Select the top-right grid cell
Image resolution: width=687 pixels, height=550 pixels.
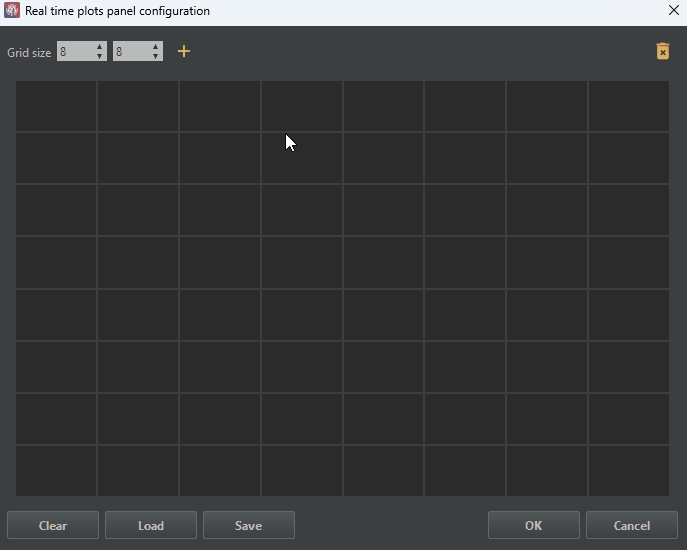coord(628,106)
